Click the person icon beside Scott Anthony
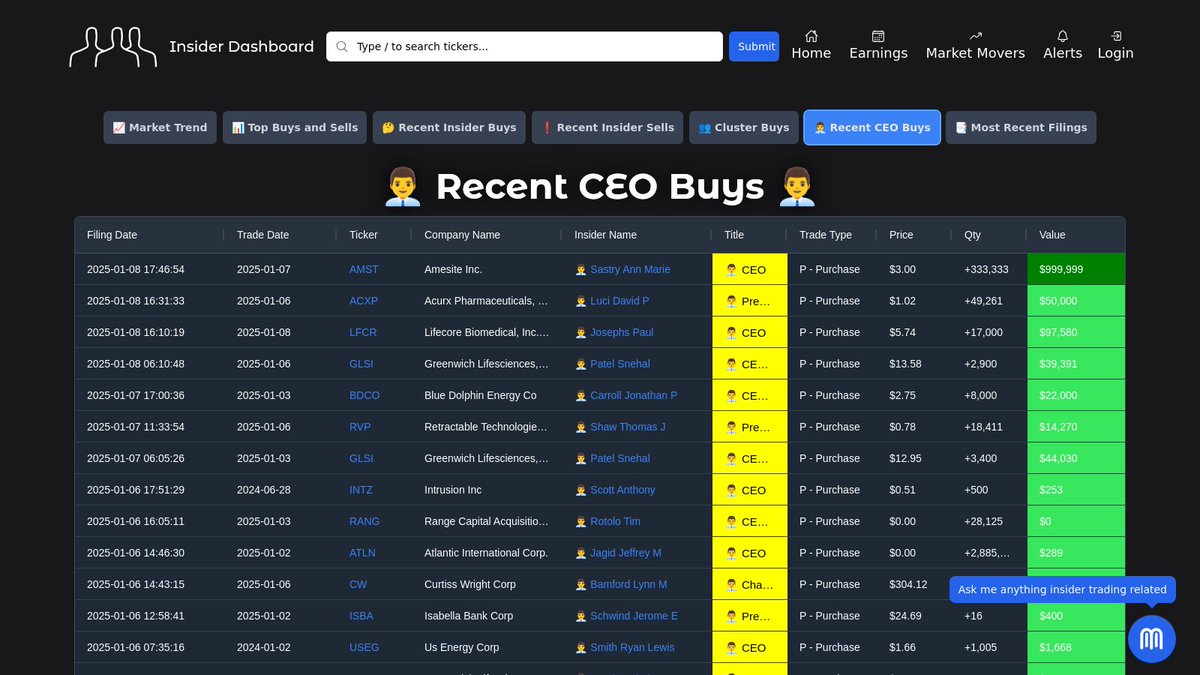The image size is (1200, 675). 581,490
